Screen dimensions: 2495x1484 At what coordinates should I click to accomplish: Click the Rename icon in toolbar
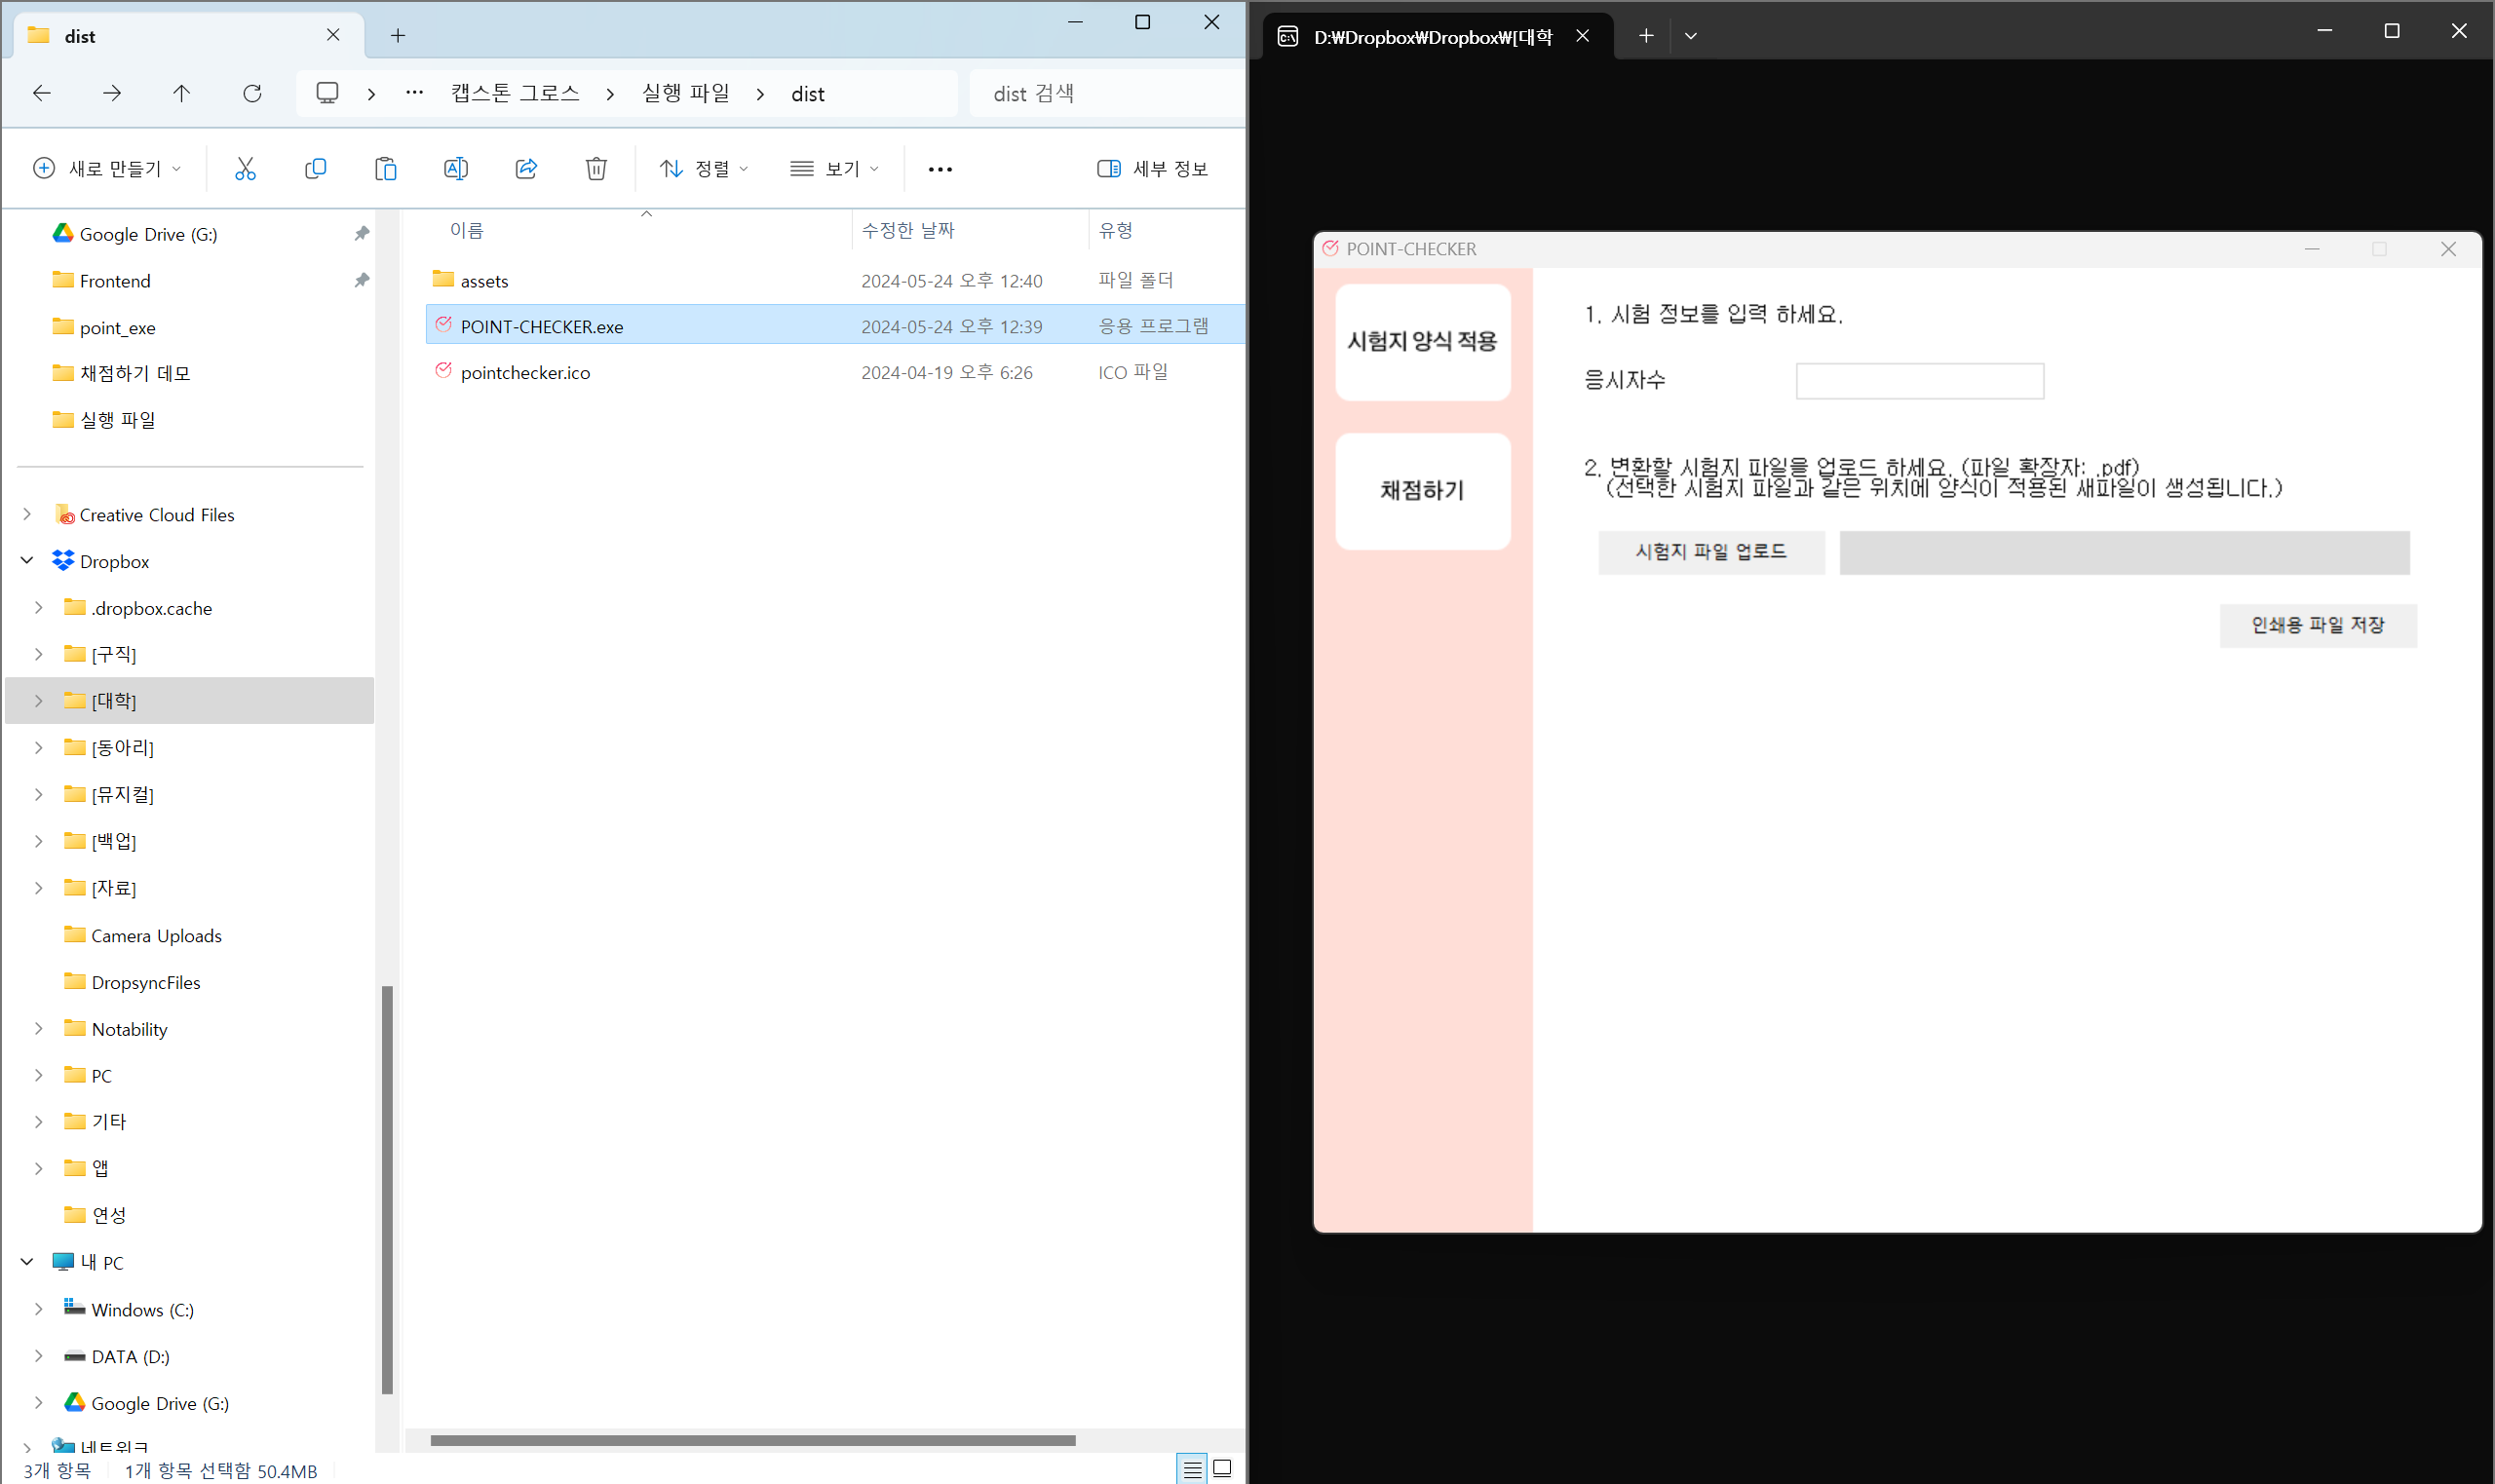(455, 169)
